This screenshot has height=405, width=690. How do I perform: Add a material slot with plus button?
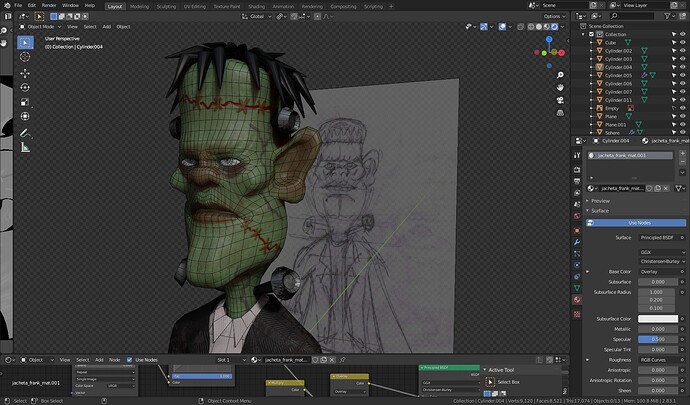click(x=683, y=153)
